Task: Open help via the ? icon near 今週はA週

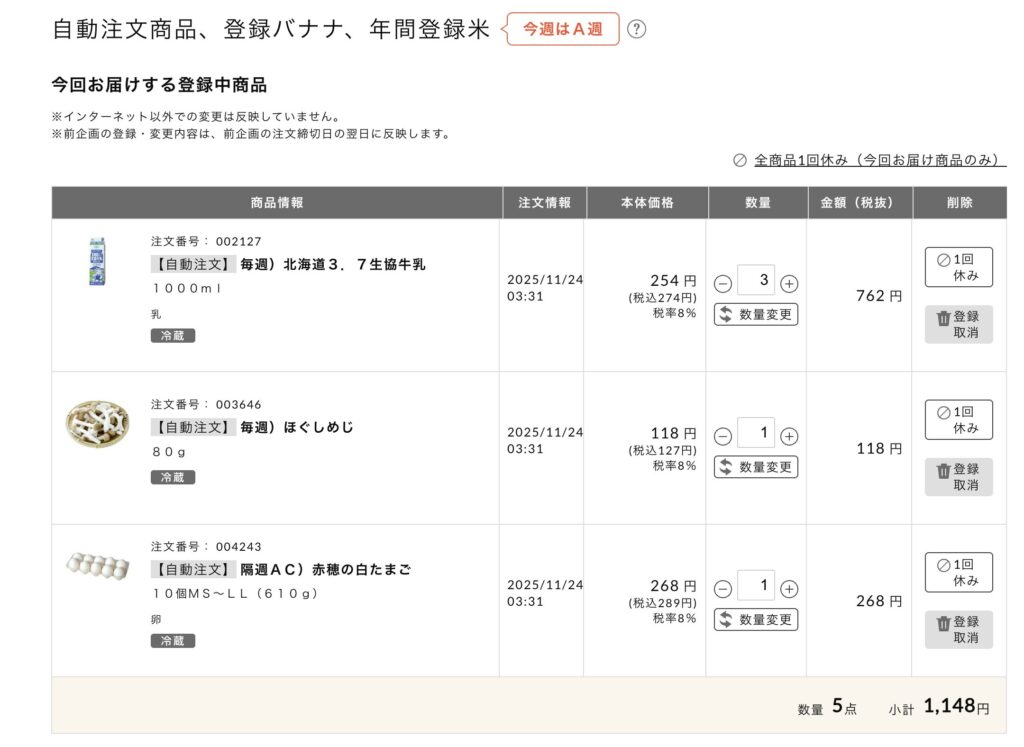Action: [x=637, y=31]
